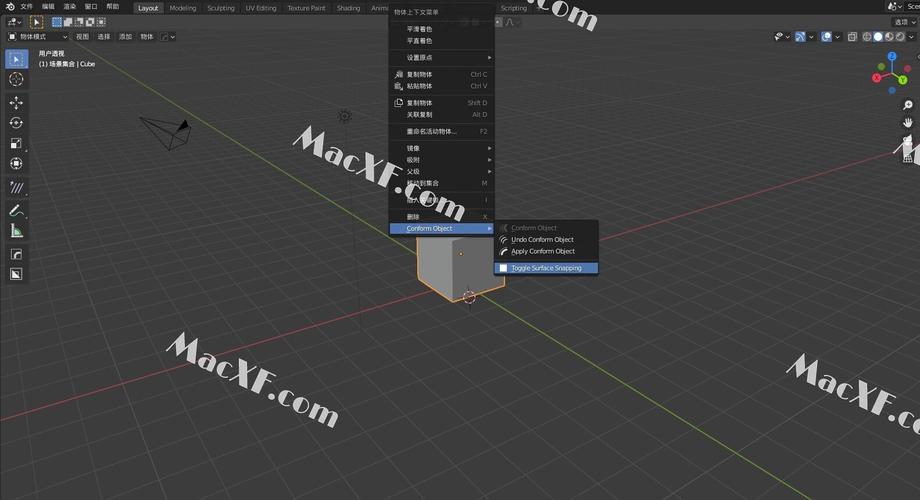The width and height of the screenshot is (920, 500).
Task: Choose 平滑着色 in context menu
Action: click(x=442, y=29)
